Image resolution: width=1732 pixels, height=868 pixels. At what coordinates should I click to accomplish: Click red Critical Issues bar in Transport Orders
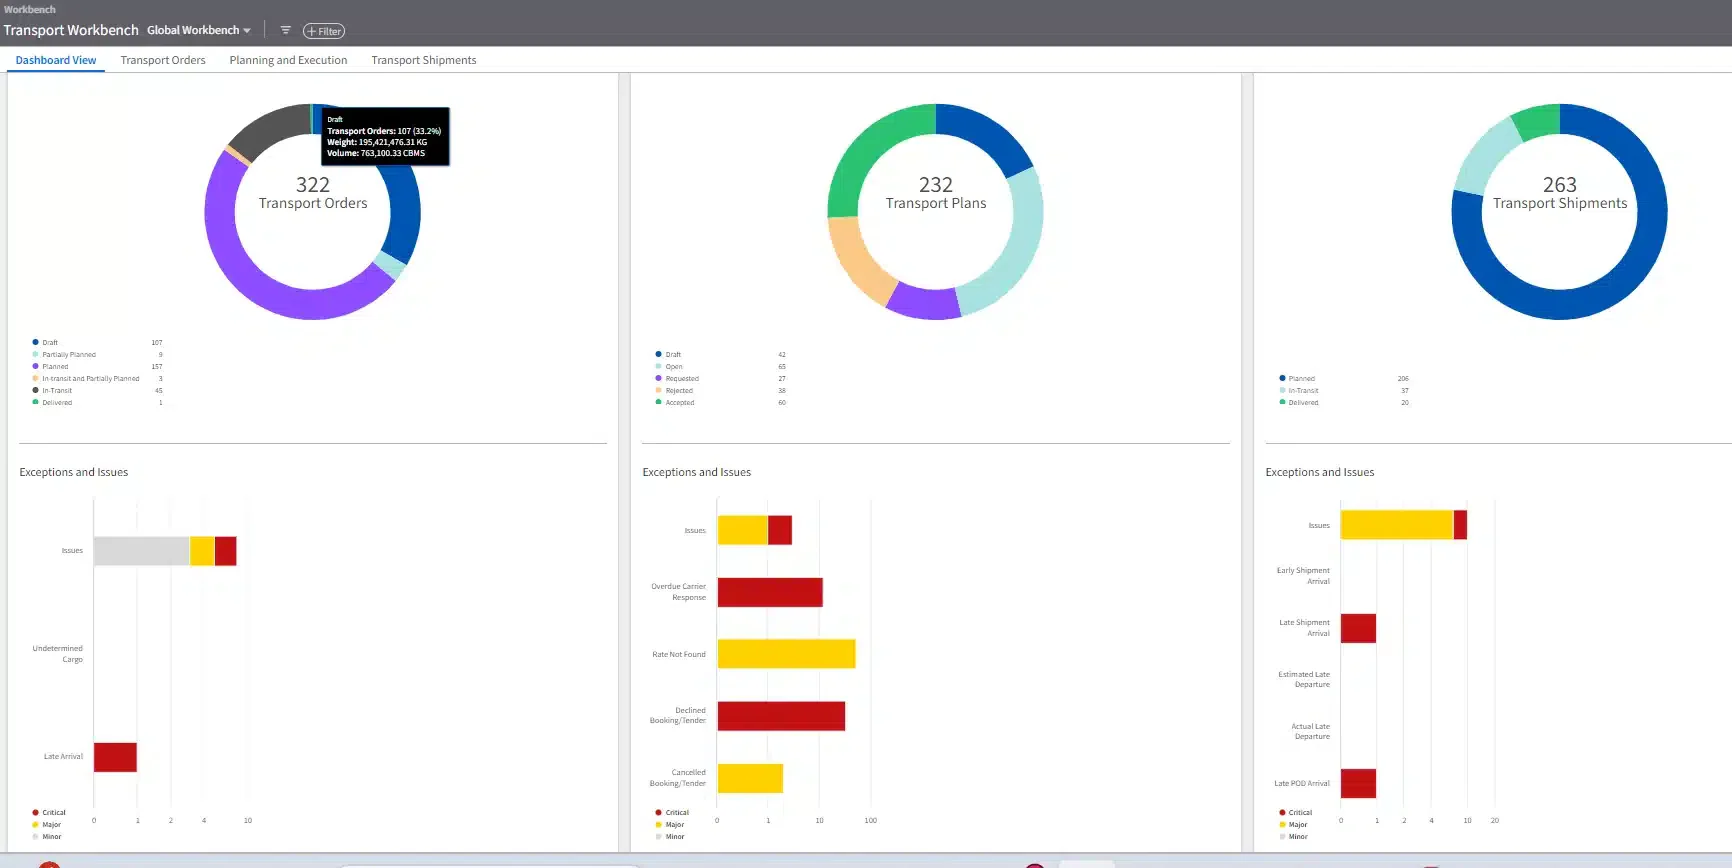(x=226, y=551)
